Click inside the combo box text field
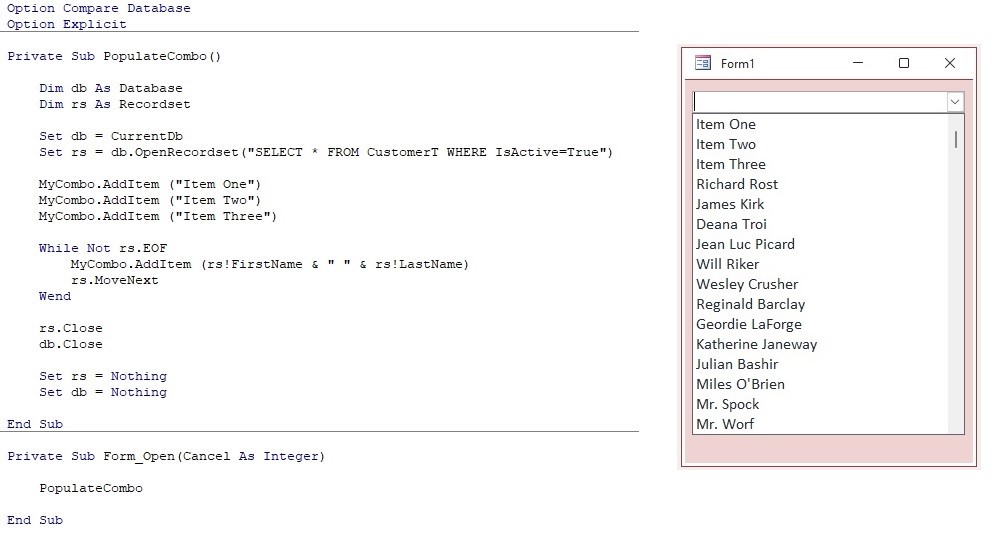This screenshot has width=993, height=534. pyautogui.click(x=819, y=102)
